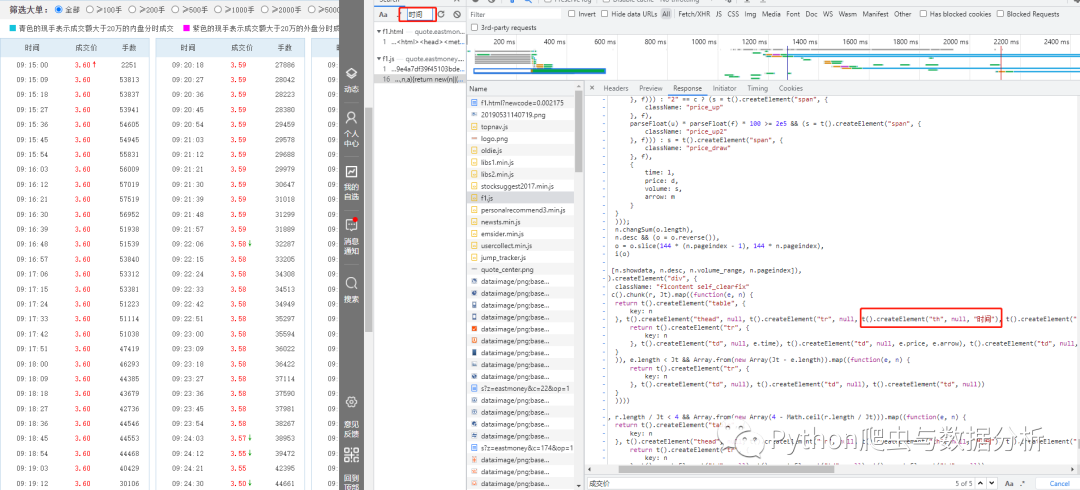1080x490 pixels.
Task: Check the Invert checkbox
Action: [572, 14]
